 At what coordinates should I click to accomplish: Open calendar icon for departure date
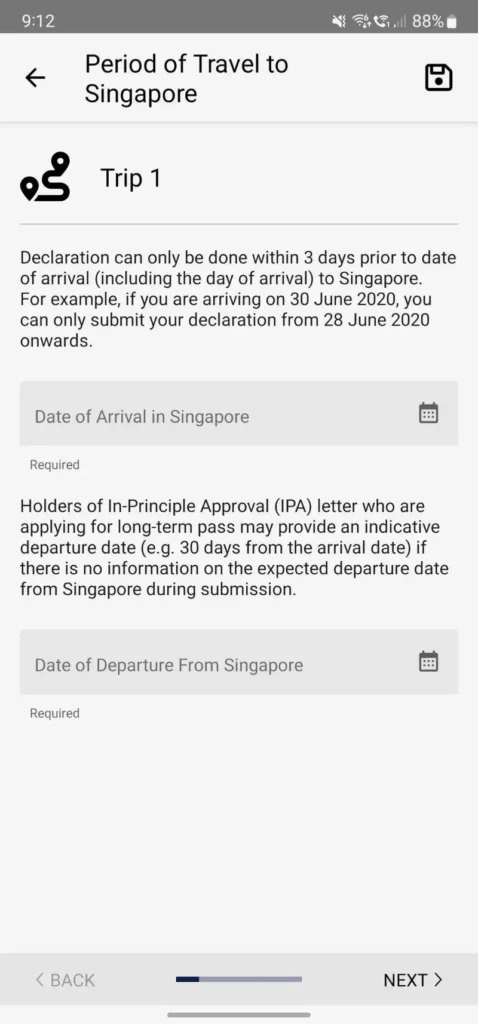tap(428, 662)
